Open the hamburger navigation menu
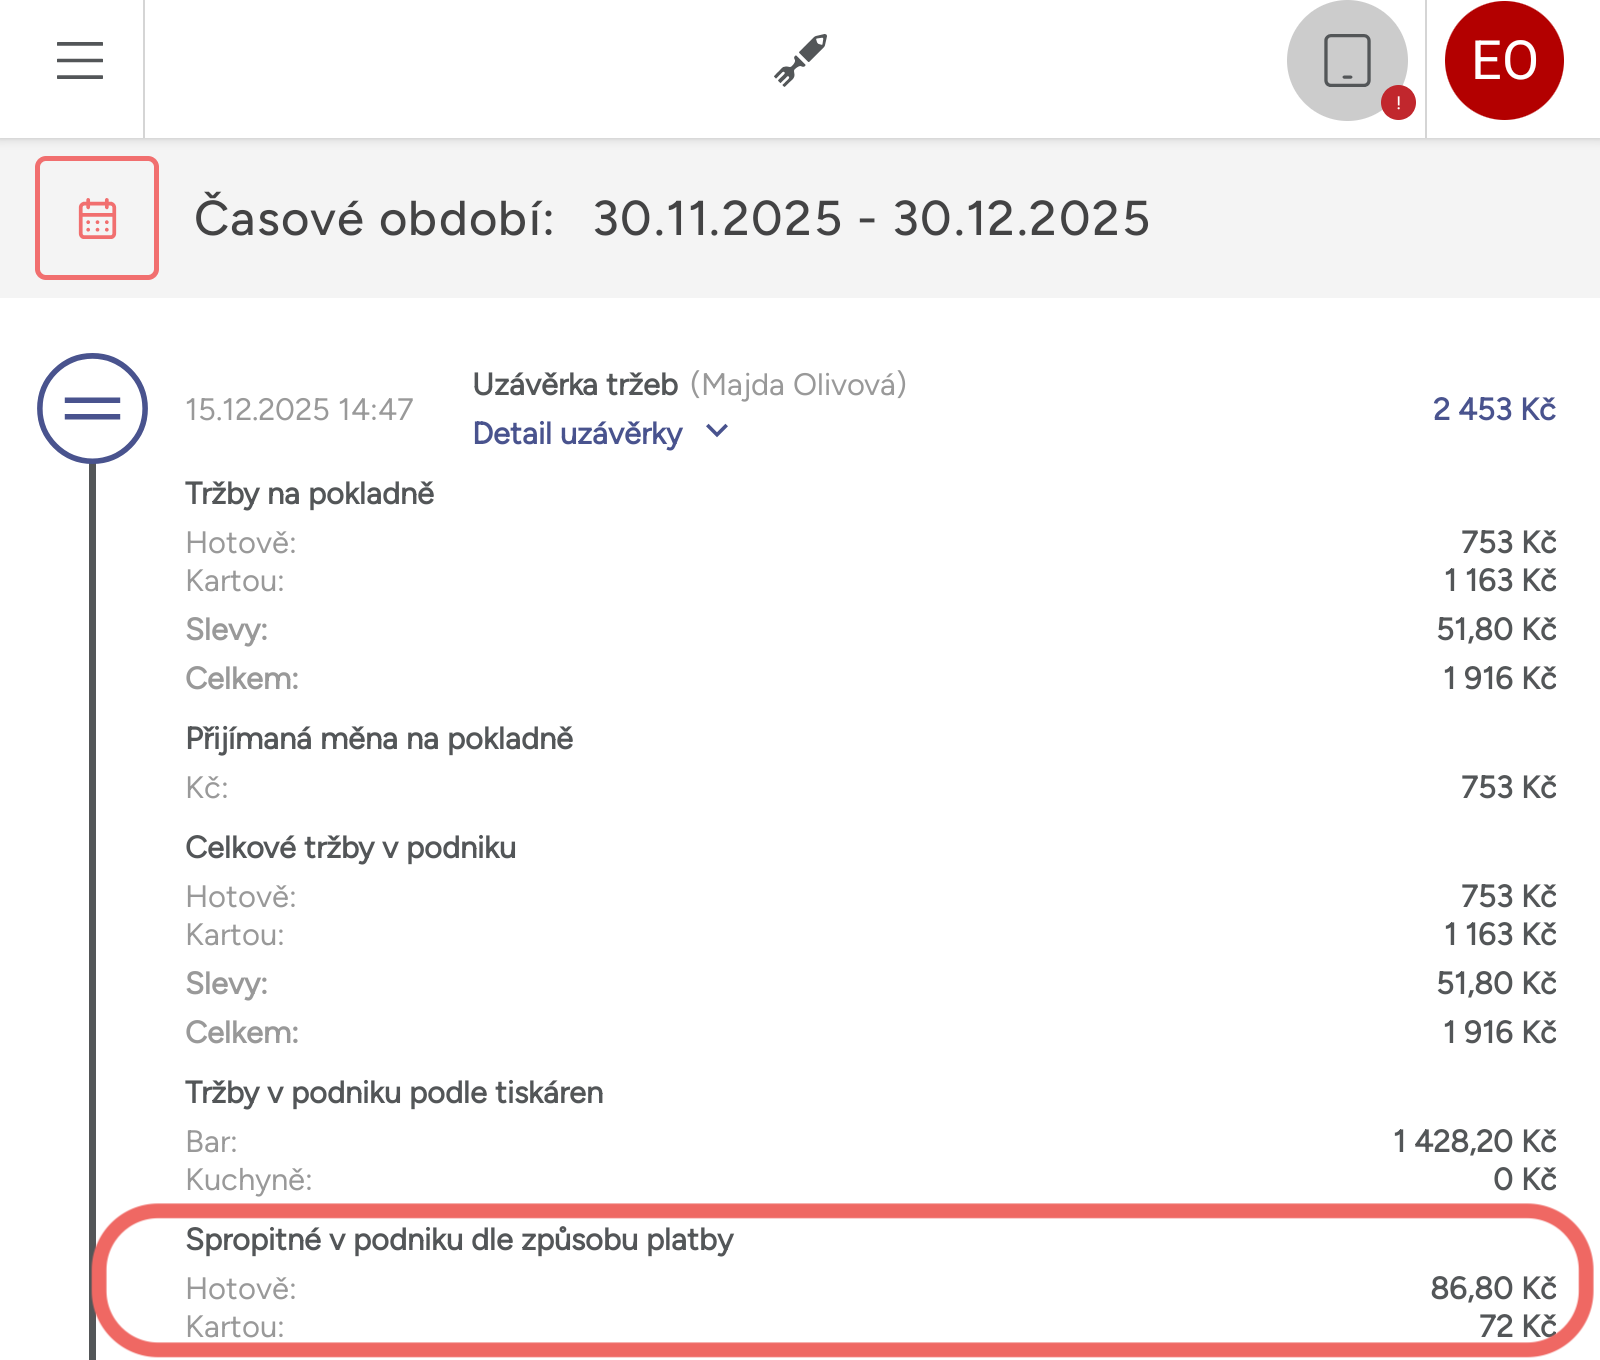The width and height of the screenshot is (1600, 1360). point(80,61)
